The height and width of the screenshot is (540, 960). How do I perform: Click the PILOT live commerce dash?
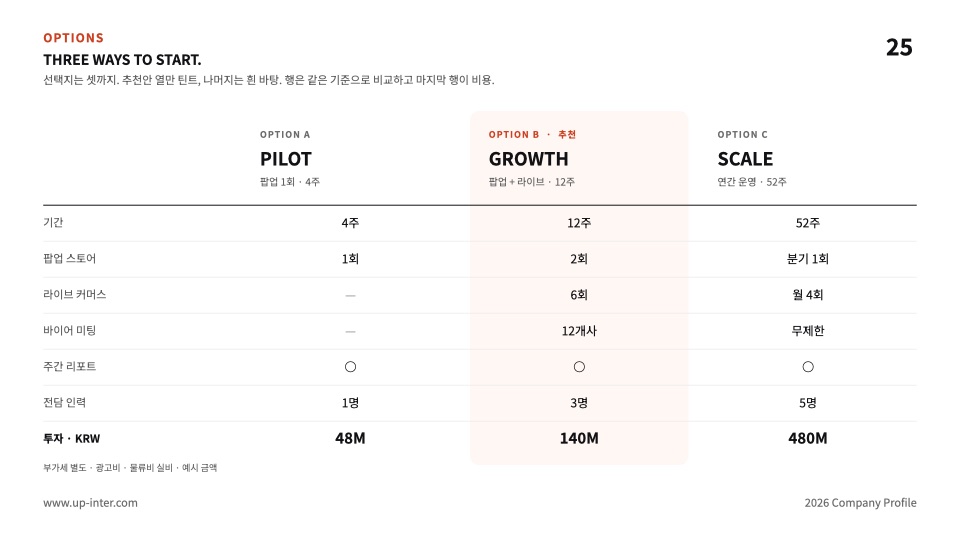point(350,296)
